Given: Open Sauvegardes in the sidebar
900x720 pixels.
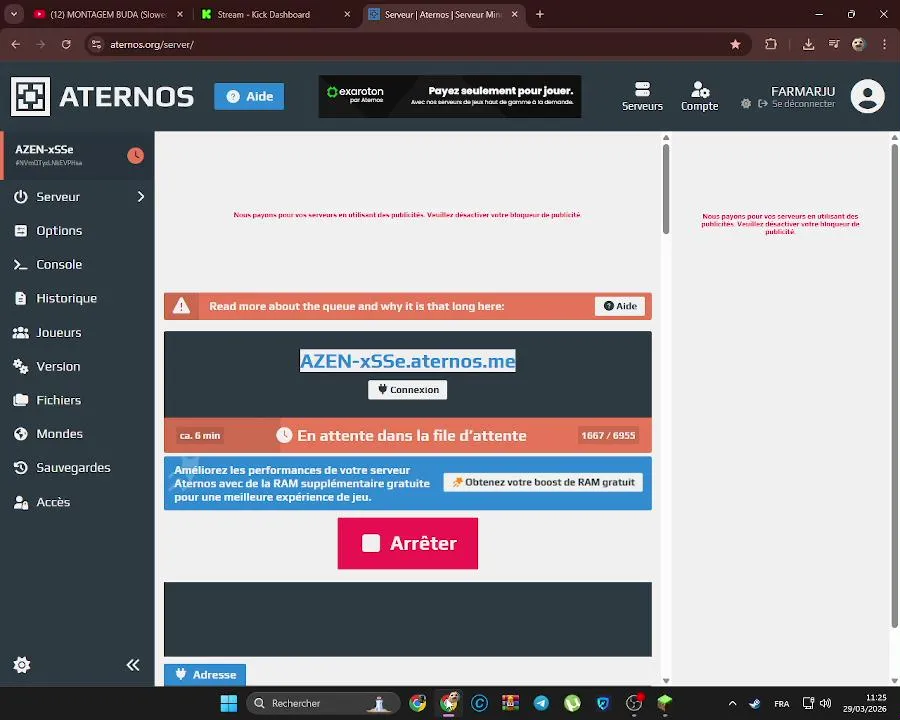Looking at the screenshot, I should (73, 468).
